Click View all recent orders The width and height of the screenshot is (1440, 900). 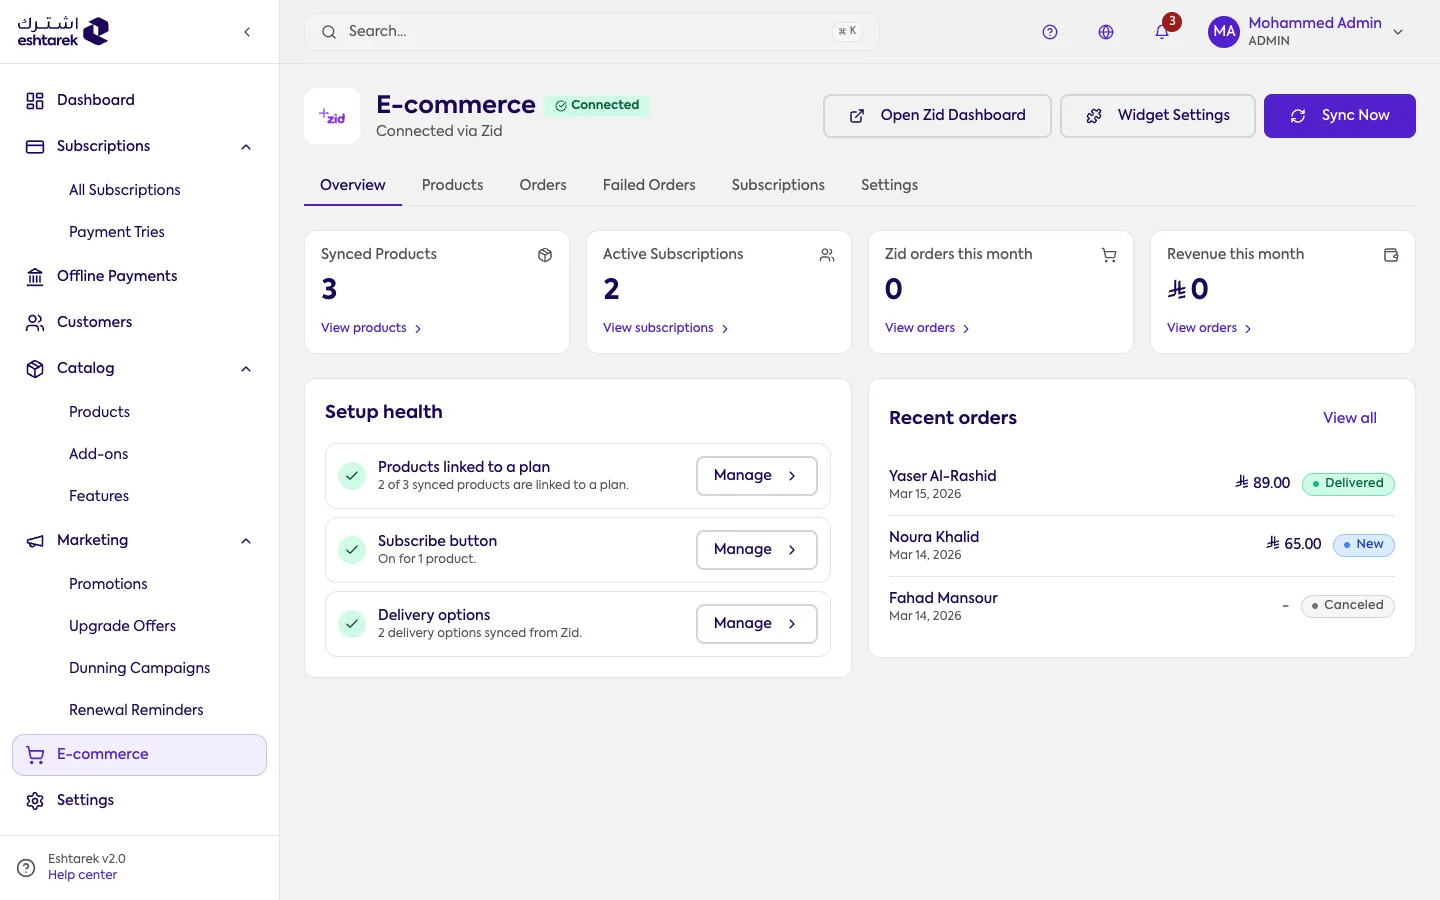tap(1350, 418)
